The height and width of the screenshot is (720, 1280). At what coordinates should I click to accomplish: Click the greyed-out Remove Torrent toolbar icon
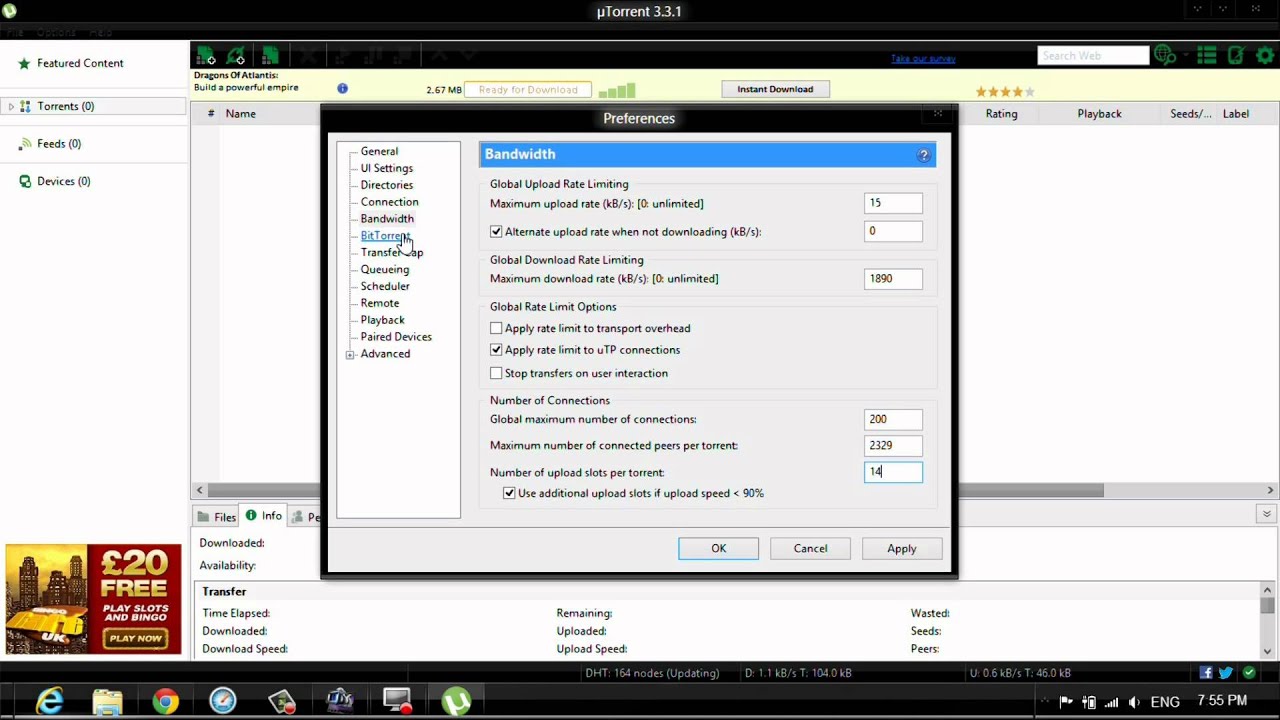308,56
